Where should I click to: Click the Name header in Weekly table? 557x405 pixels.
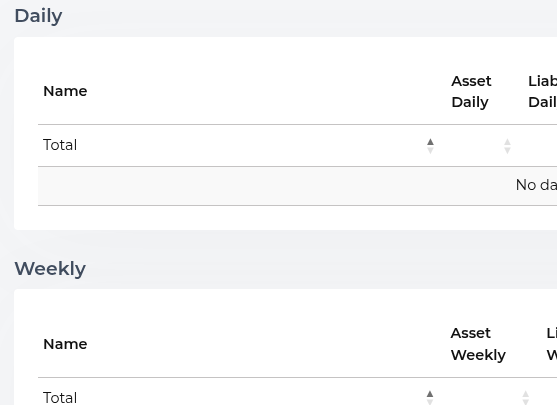[65, 344]
